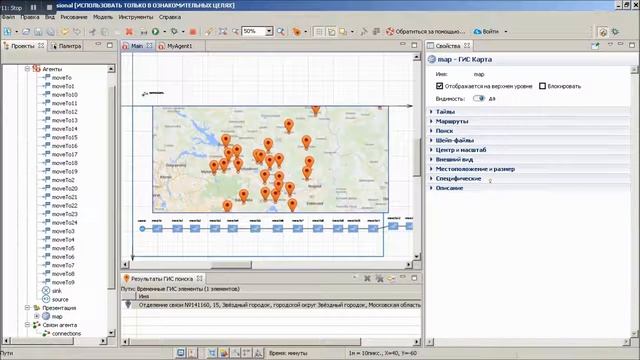Image resolution: width=640 pixels, height=360 pixels.
Task: Open the 50% zoom level dropdown
Action: (x=269, y=31)
